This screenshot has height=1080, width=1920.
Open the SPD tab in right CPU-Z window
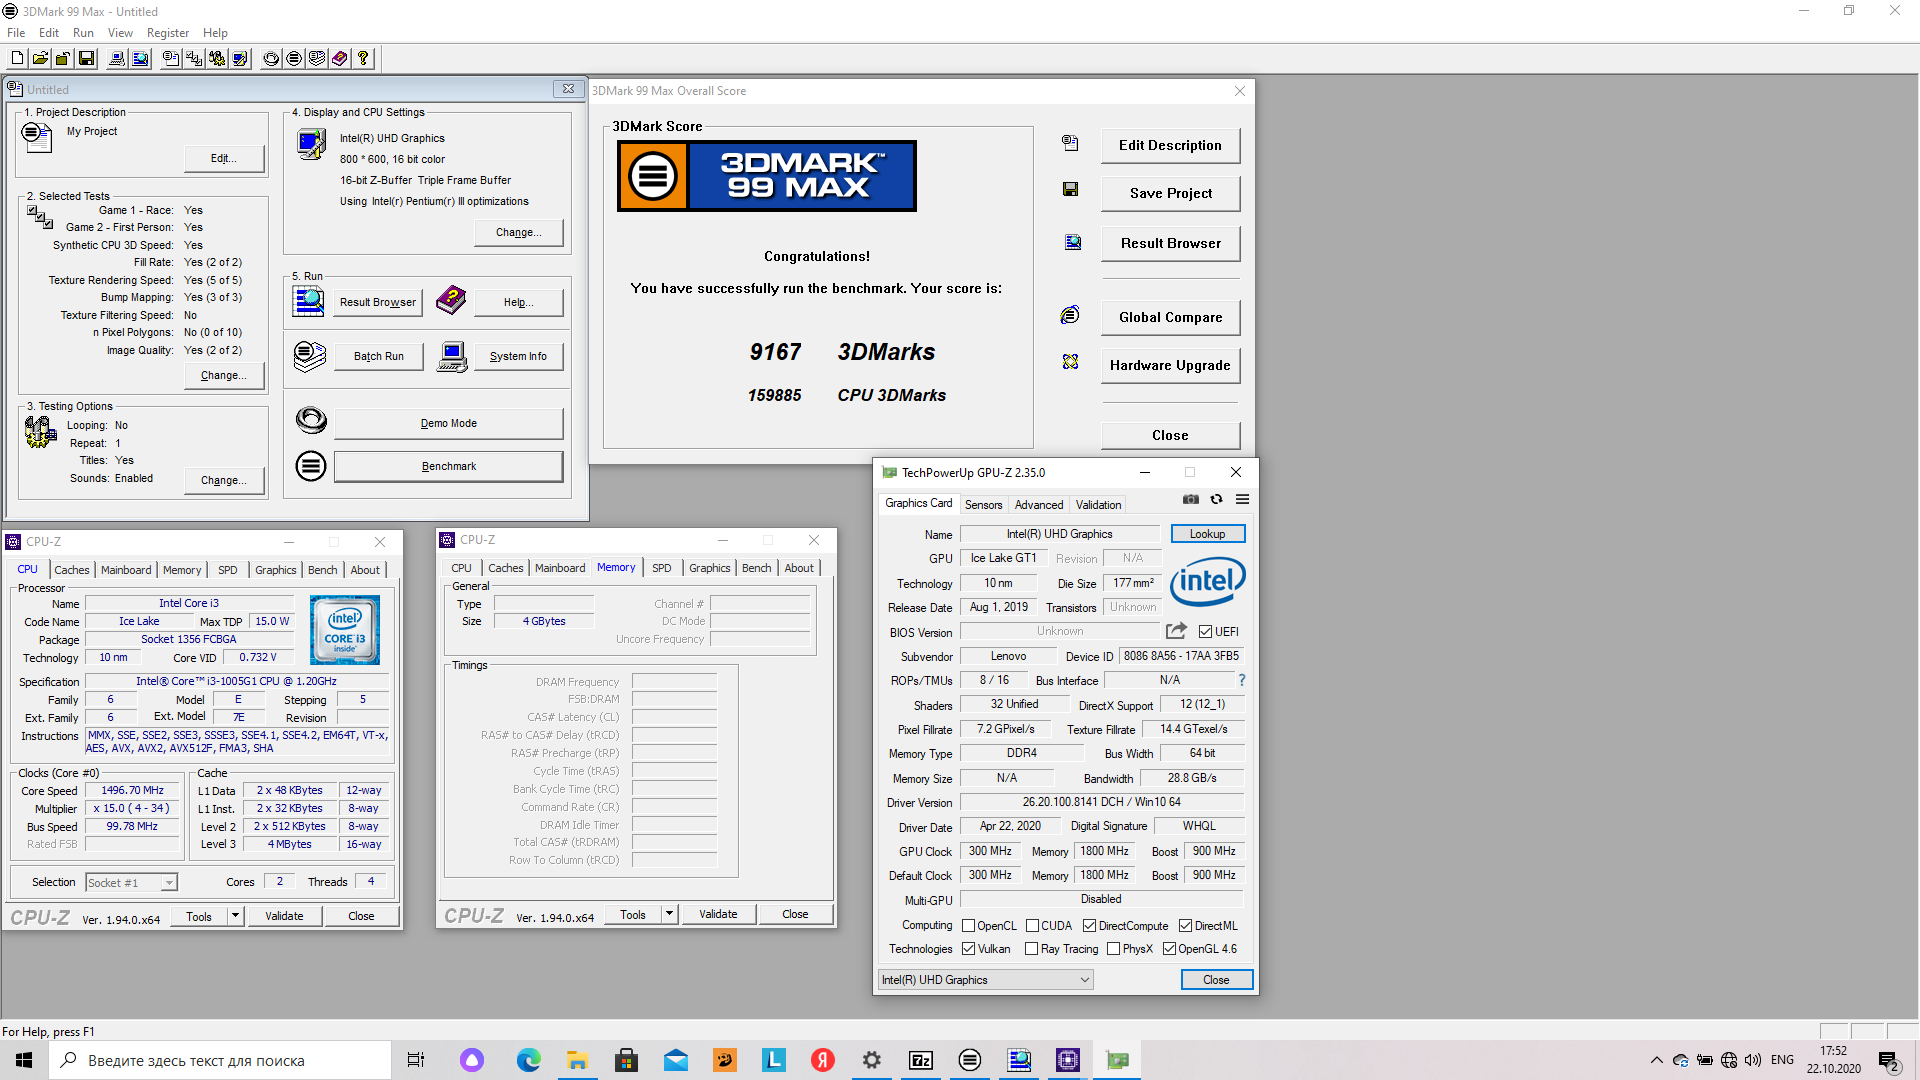click(662, 568)
